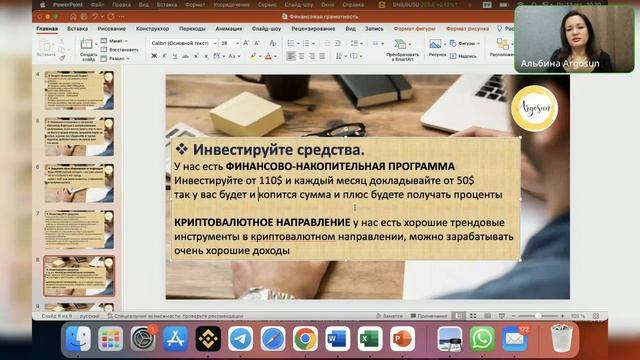Click the Bold (Ж) formatting icon
Image resolution: width=640 pixels, height=360 pixels.
tap(154, 56)
